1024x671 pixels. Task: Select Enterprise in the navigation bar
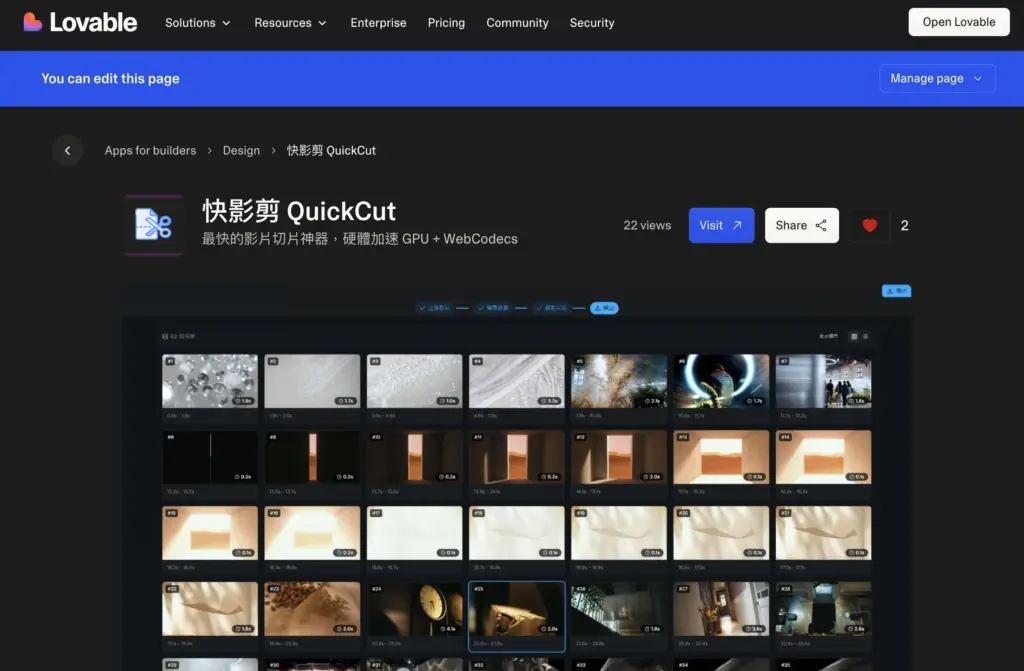378,22
